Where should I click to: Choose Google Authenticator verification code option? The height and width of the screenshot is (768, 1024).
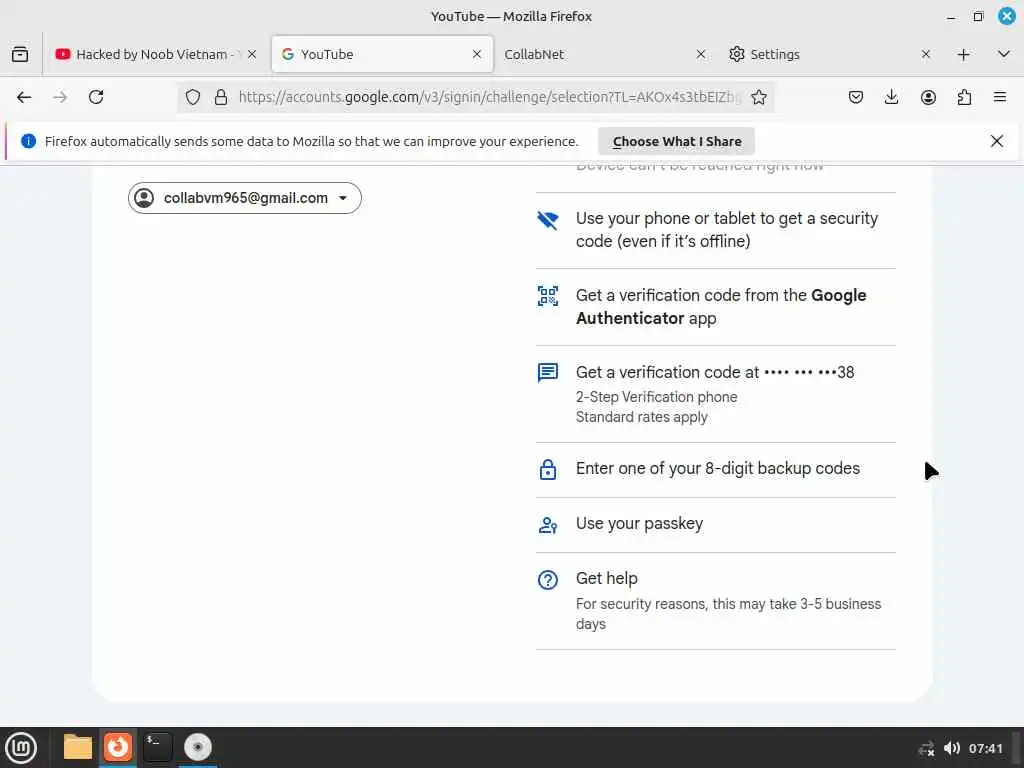pyautogui.click(x=716, y=307)
